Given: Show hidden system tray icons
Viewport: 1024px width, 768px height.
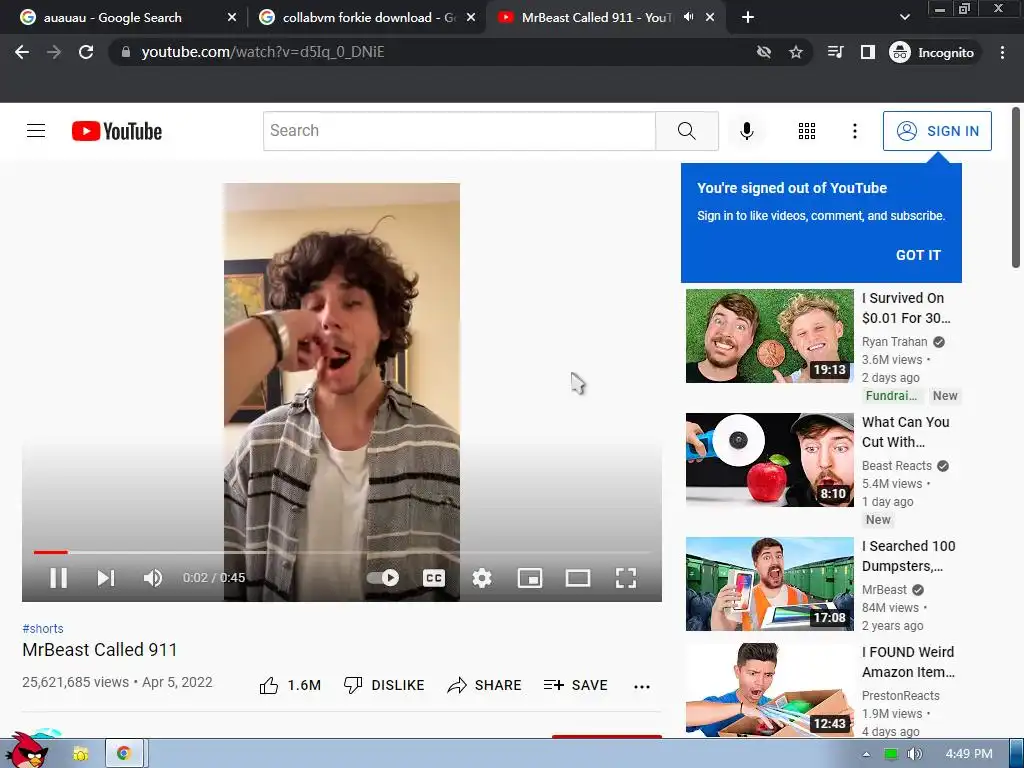Looking at the screenshot, I should coord(867,754).
